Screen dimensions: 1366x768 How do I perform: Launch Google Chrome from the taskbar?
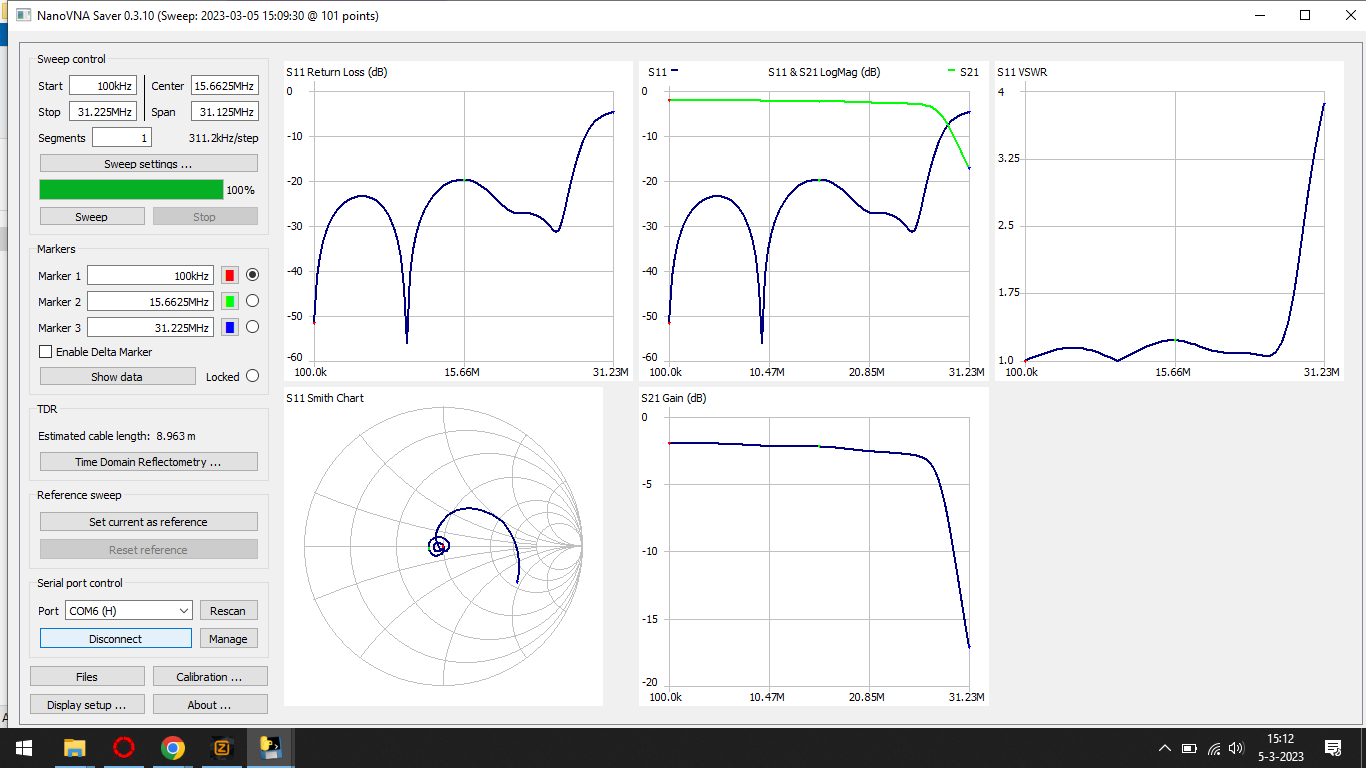pyautogui.click(x=173, y=747)
